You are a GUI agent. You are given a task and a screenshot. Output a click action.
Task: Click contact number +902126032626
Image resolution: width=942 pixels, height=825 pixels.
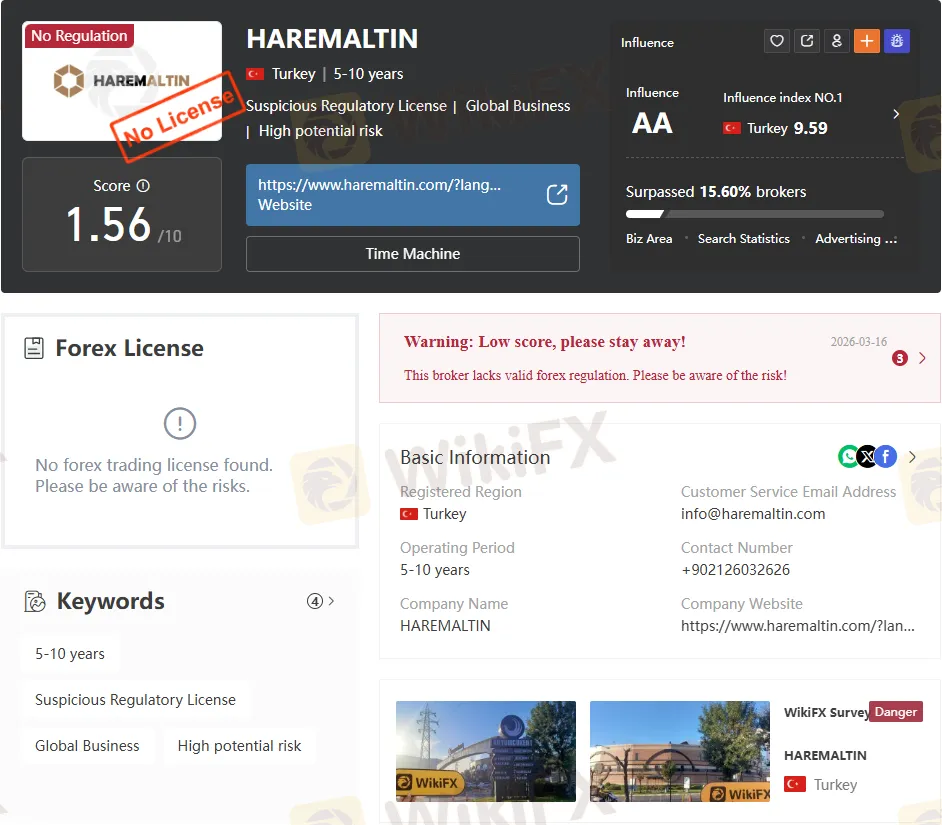pos(735,570)
